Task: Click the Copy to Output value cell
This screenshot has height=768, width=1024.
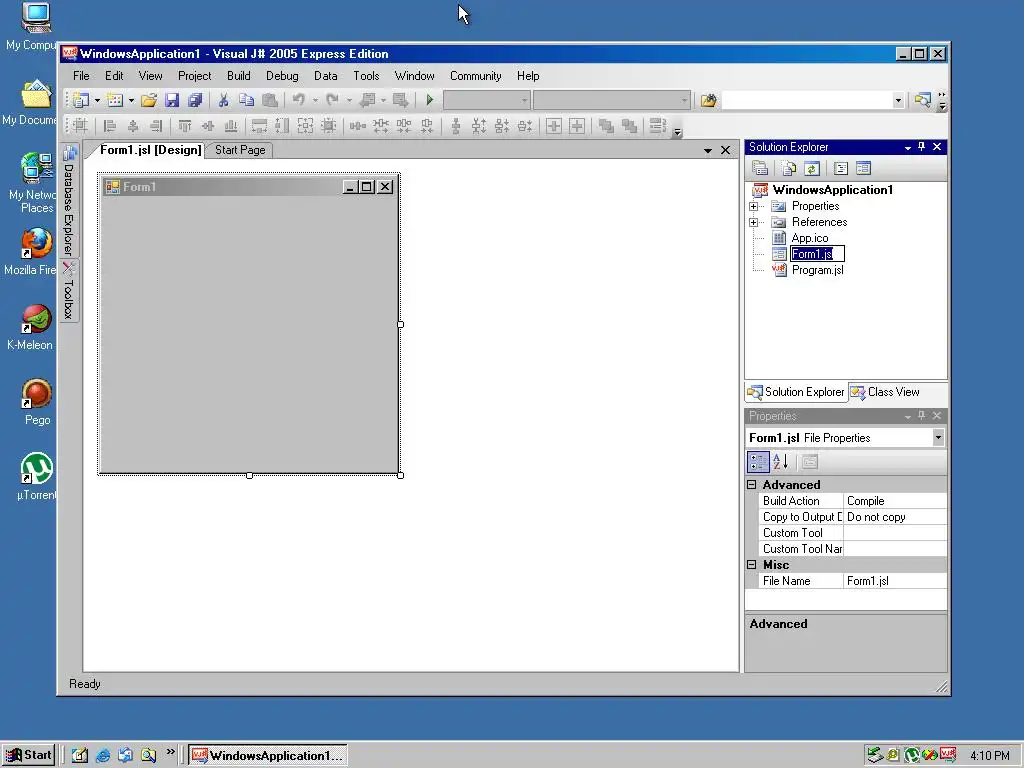Action: [x=895, y=517]
